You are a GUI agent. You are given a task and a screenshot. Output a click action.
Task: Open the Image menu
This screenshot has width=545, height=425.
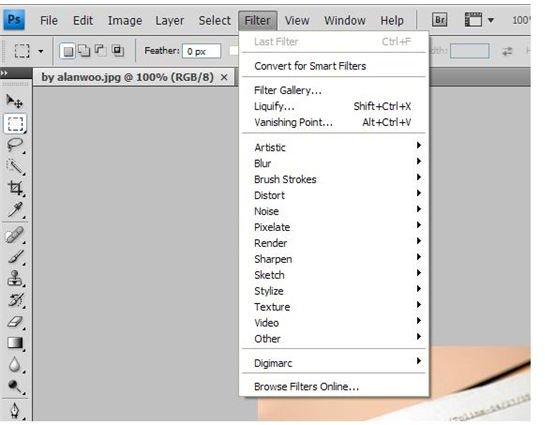[125, 21]
